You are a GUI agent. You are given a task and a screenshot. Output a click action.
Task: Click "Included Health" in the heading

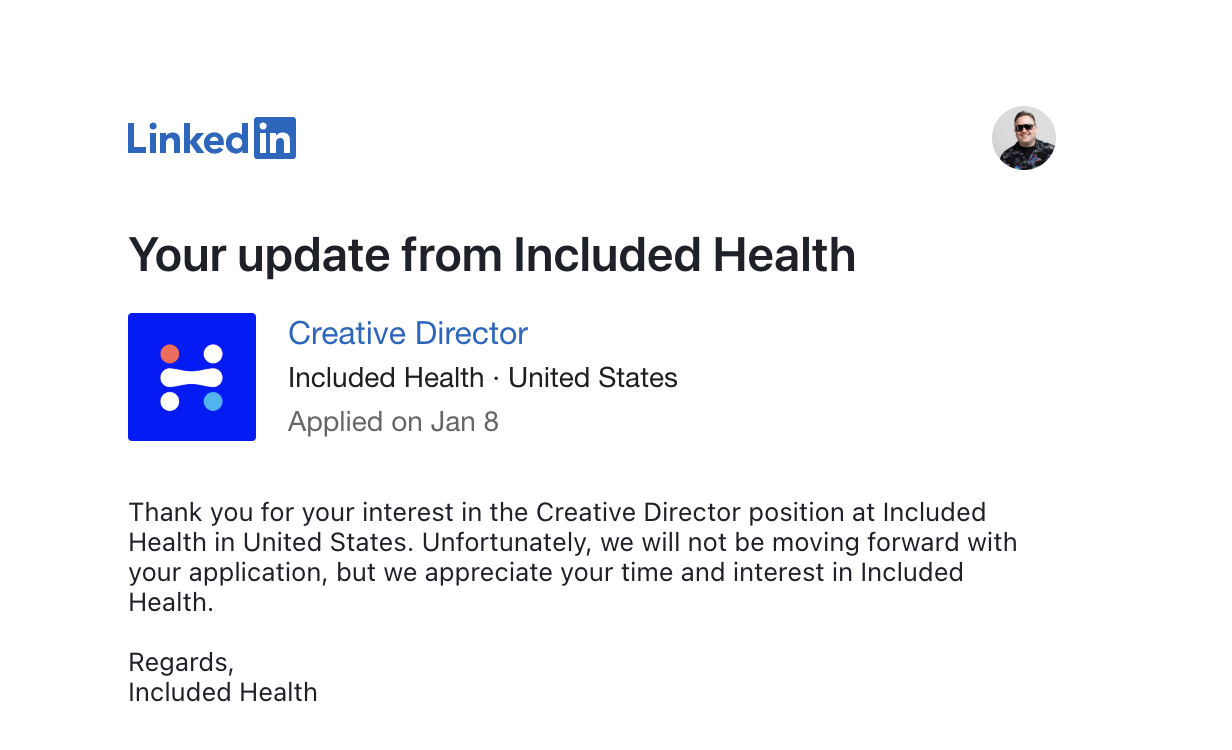tap(684, 255)
